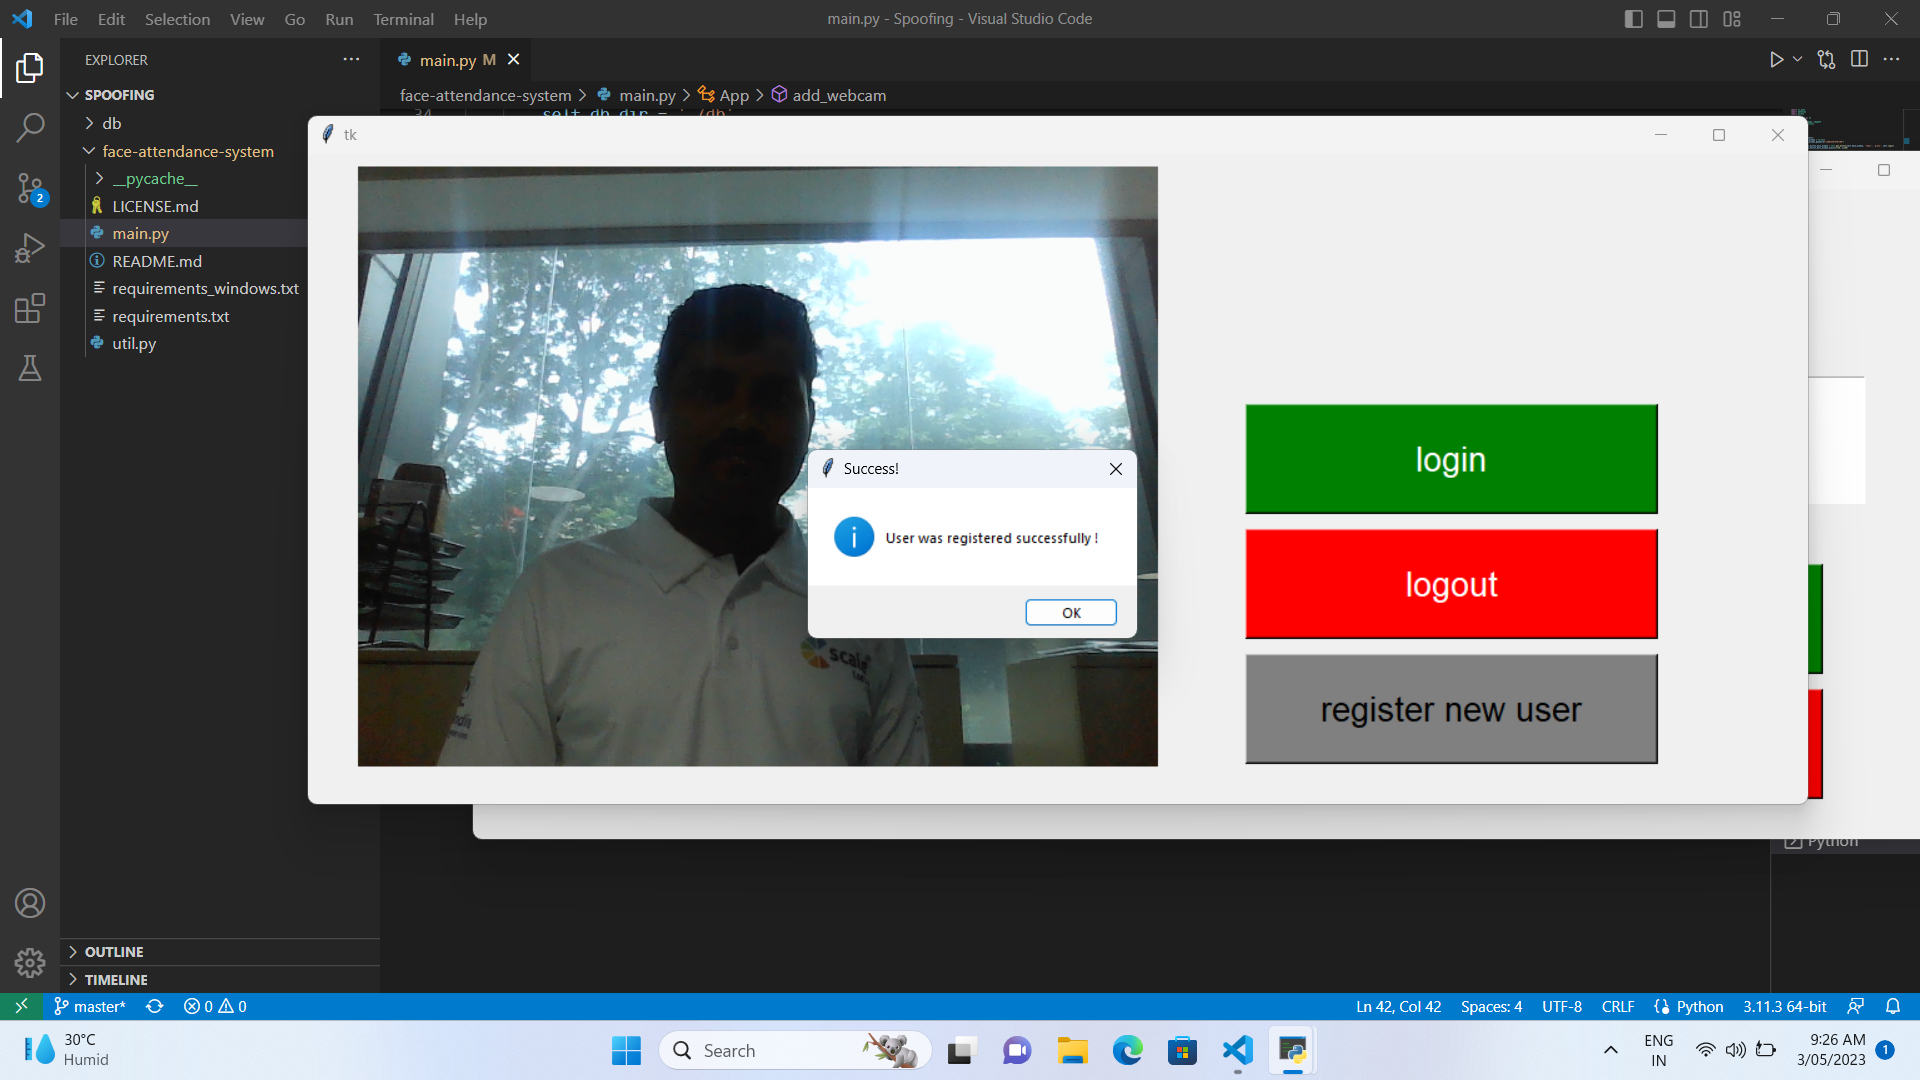Open the Manage settings gear
The image size is (1920, 1080).
point(31,962)
